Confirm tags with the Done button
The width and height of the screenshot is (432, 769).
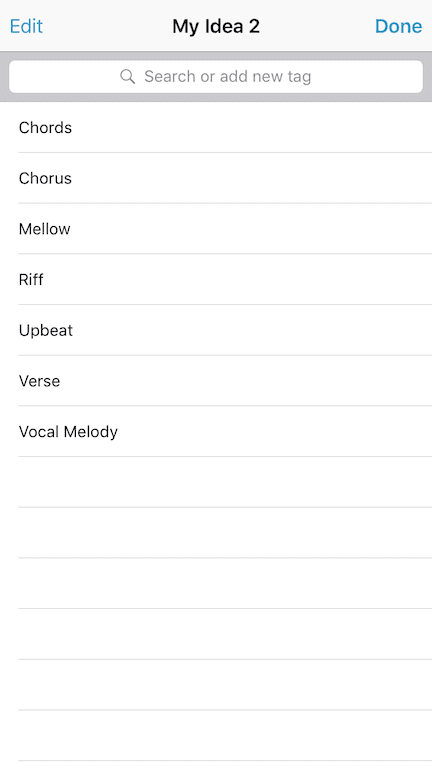(x=398, y=26)
